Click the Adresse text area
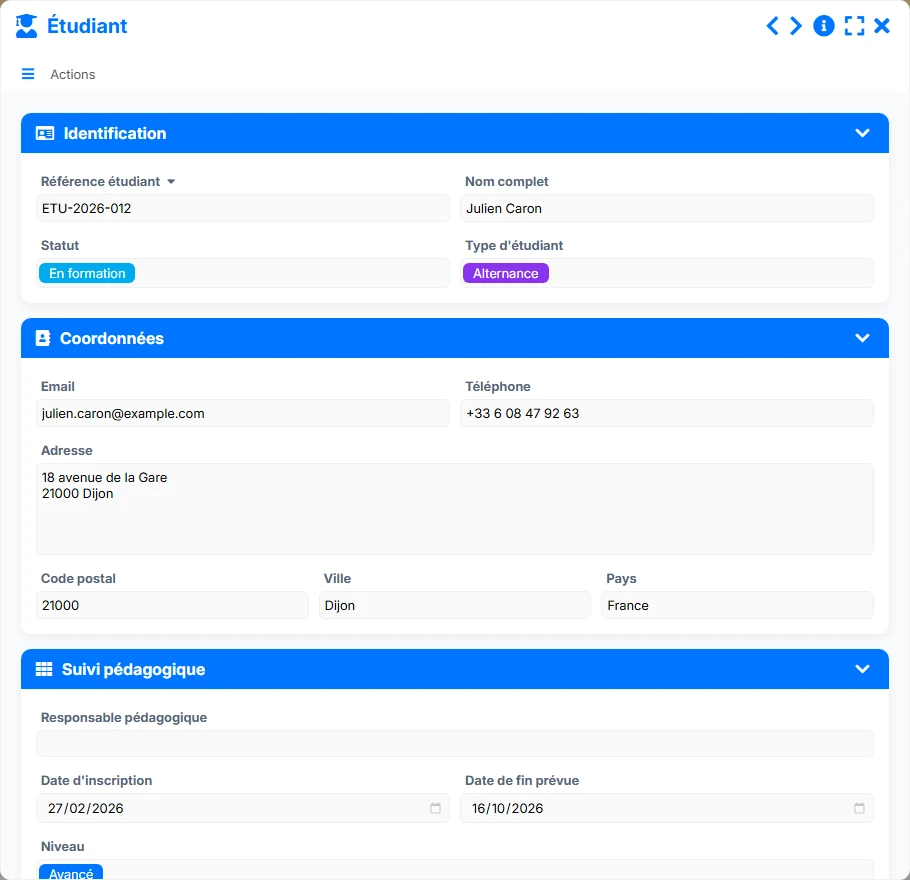Viewport: 910px width, 880px height. pos(455,509)
